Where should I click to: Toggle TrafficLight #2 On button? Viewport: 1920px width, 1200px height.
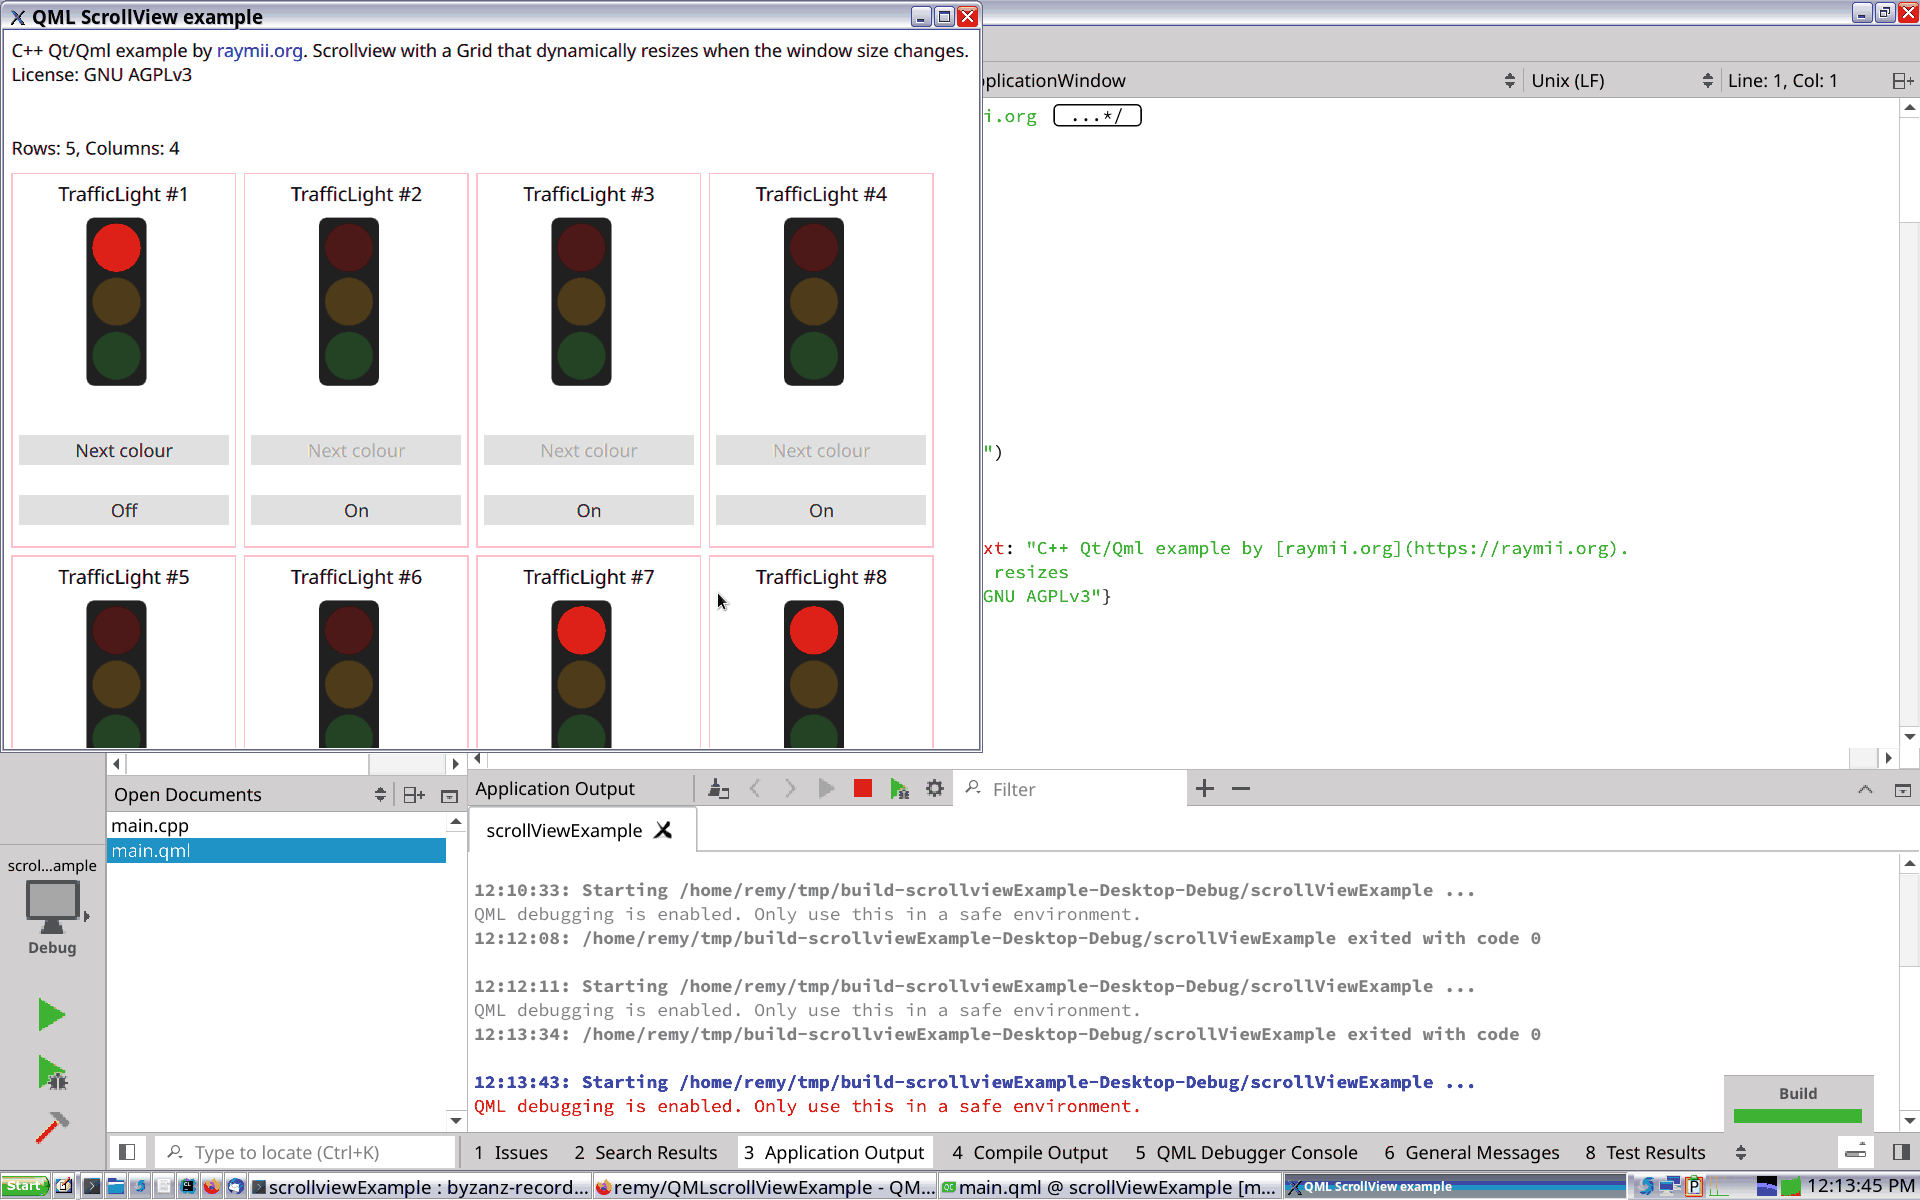tap(355, 510)
